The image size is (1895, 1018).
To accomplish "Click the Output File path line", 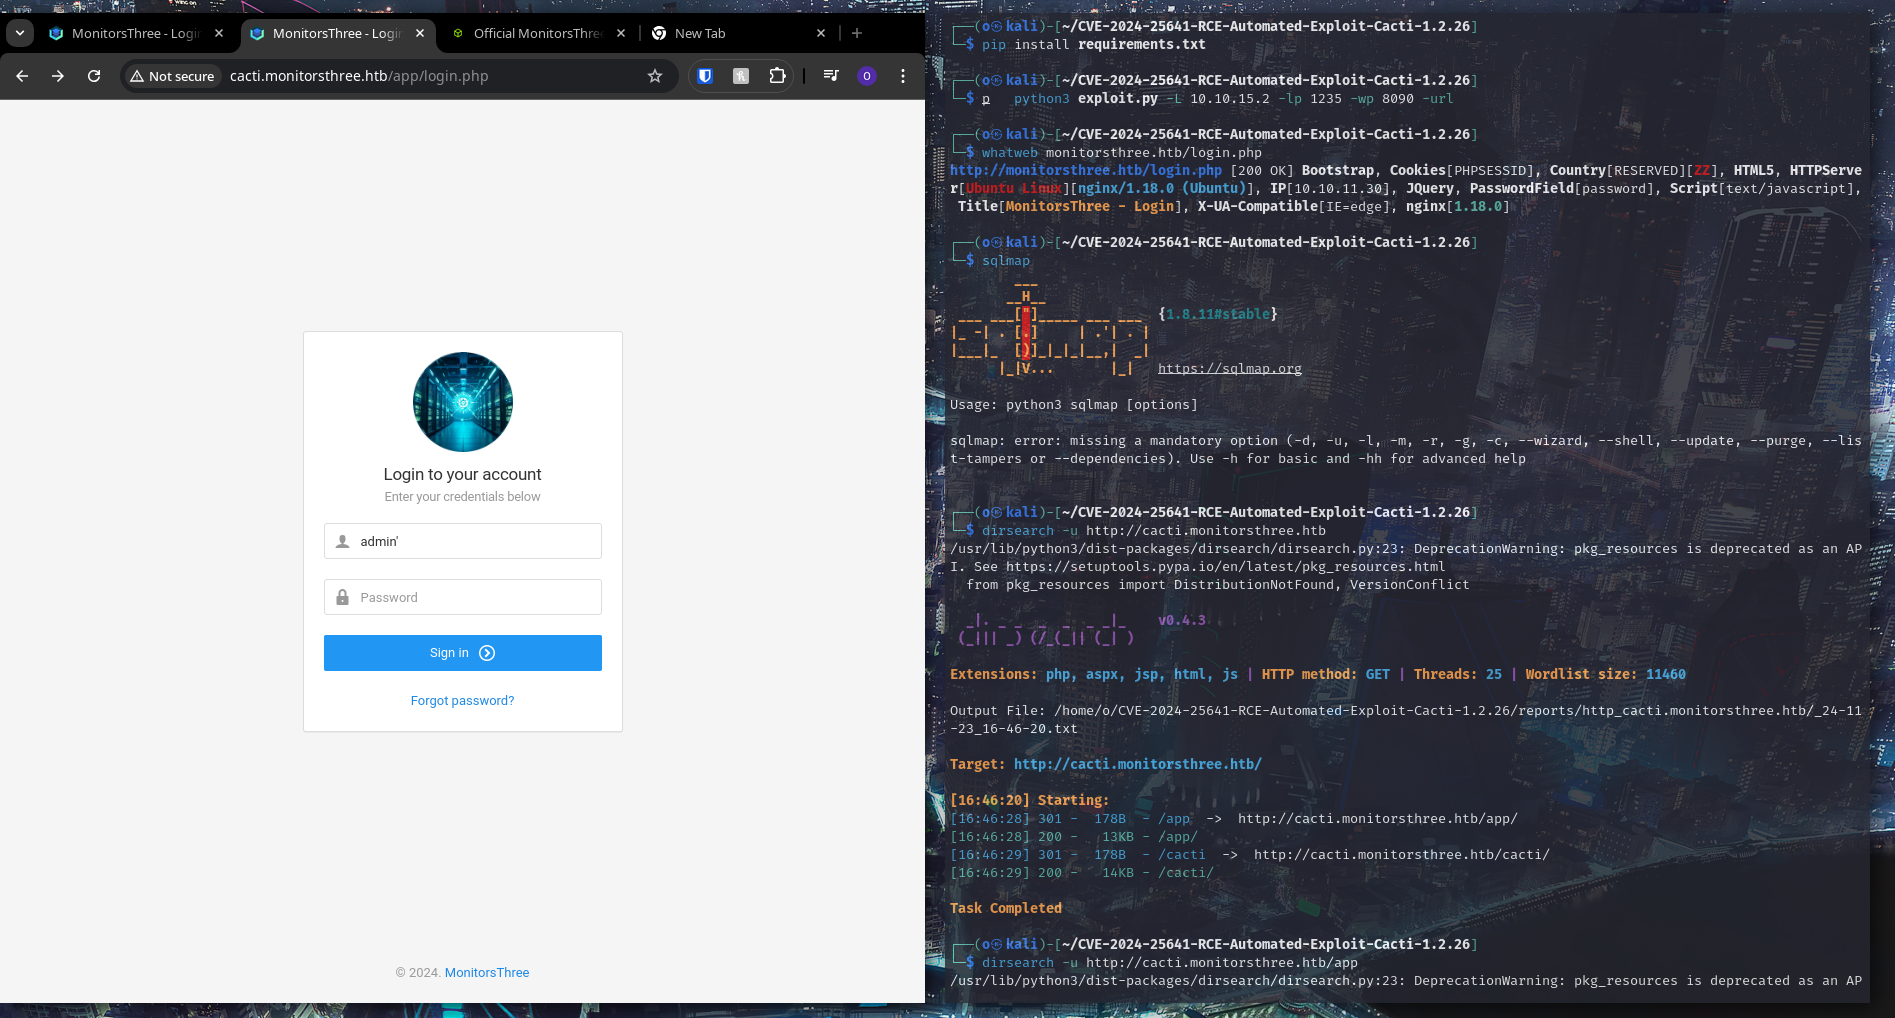I will click(1406, 720).
